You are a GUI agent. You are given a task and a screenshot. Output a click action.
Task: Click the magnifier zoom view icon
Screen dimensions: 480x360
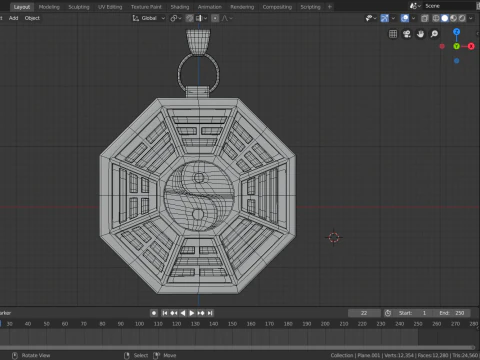434,34
